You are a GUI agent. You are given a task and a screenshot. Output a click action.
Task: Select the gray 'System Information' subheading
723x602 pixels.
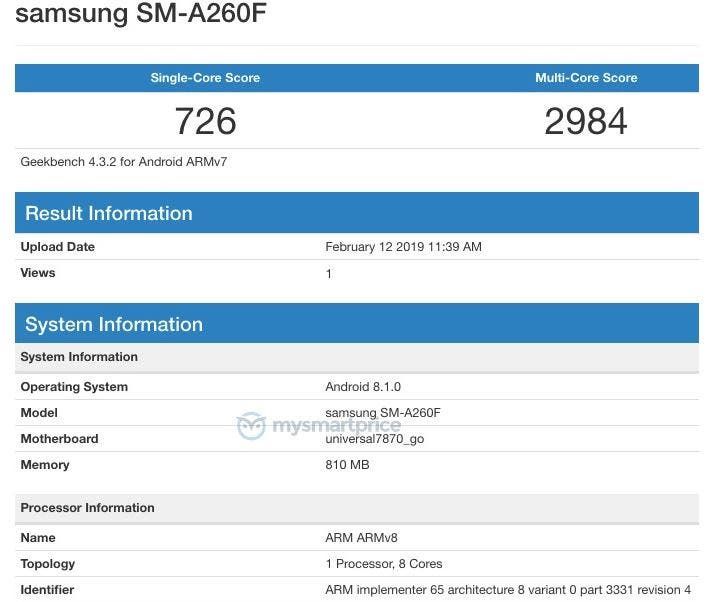(79, 357)
